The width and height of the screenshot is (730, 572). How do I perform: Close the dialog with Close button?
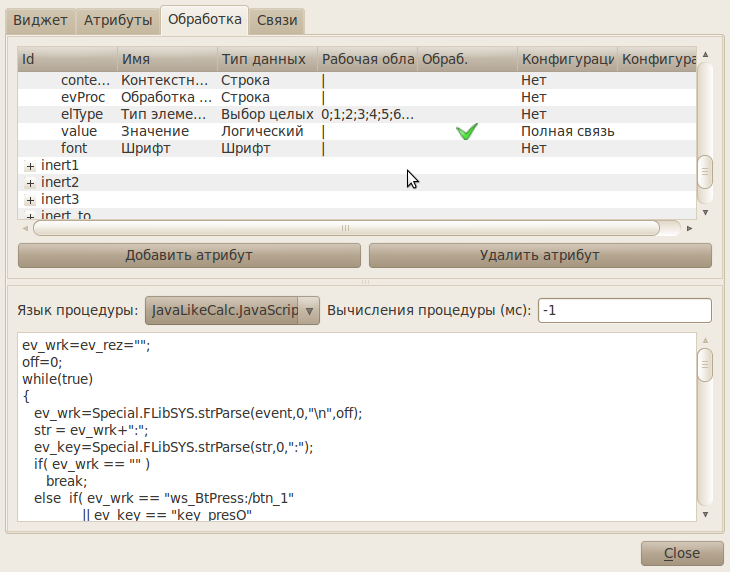point(682,553)
